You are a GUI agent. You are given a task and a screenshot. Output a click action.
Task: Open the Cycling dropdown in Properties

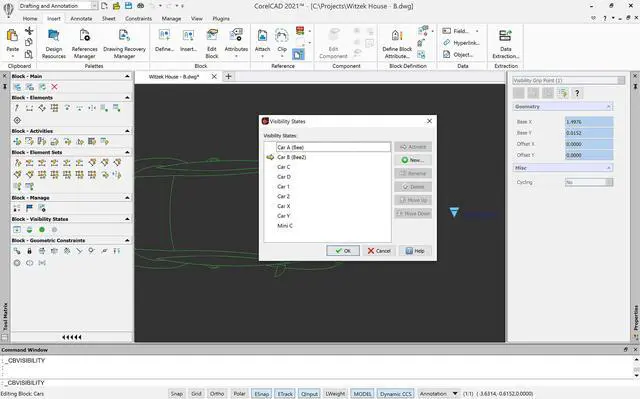(x=609, y=182)
